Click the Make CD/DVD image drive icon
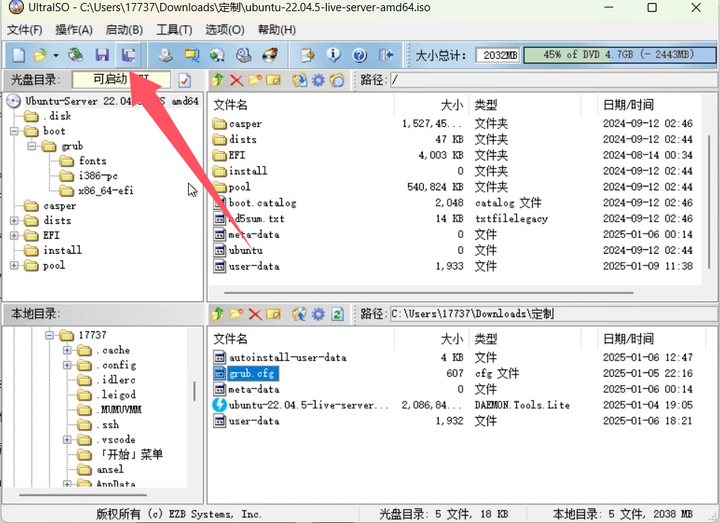This screenshot has width=720, height=523. tap(166, 55)
